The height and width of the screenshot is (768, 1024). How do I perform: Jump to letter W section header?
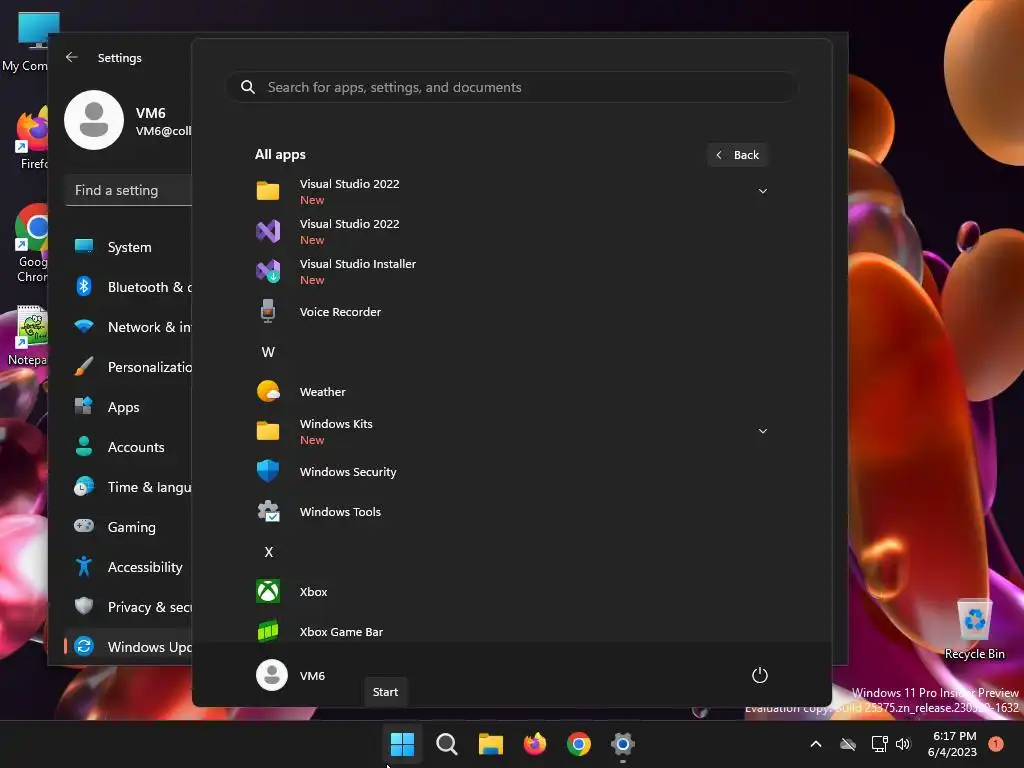(x=268, y=352)
